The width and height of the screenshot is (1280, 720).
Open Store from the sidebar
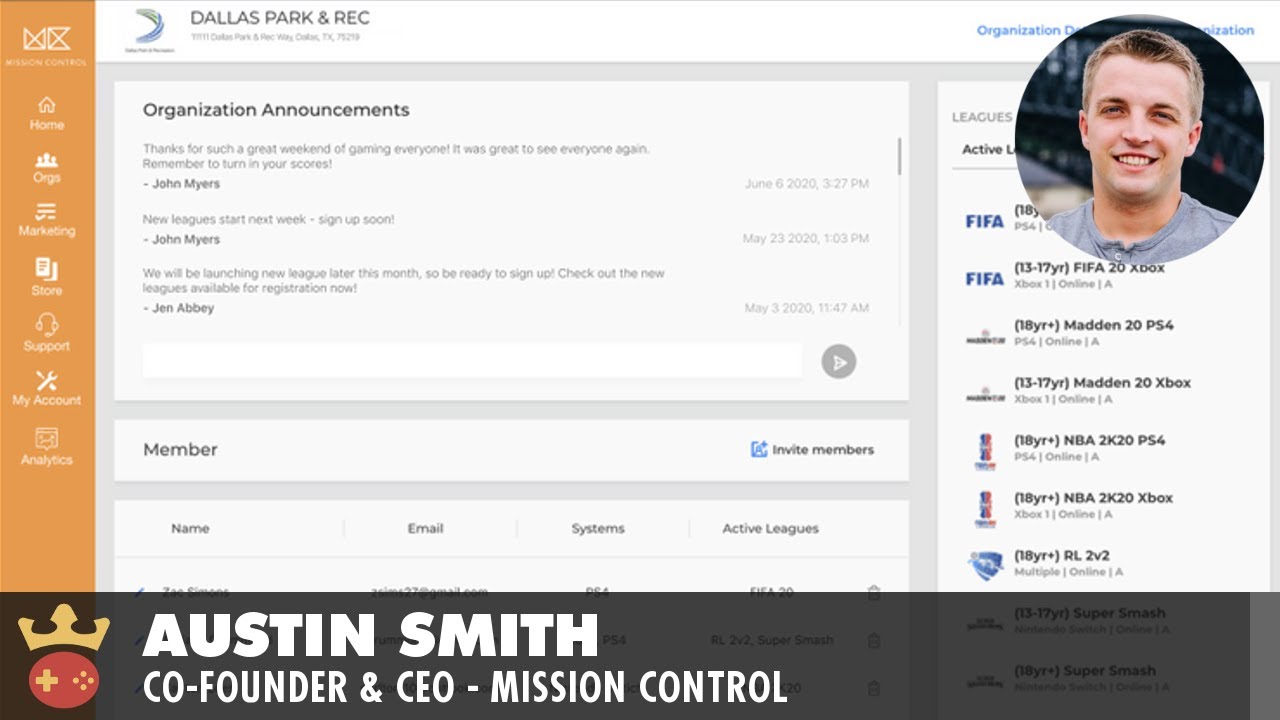tap(46, 277)
